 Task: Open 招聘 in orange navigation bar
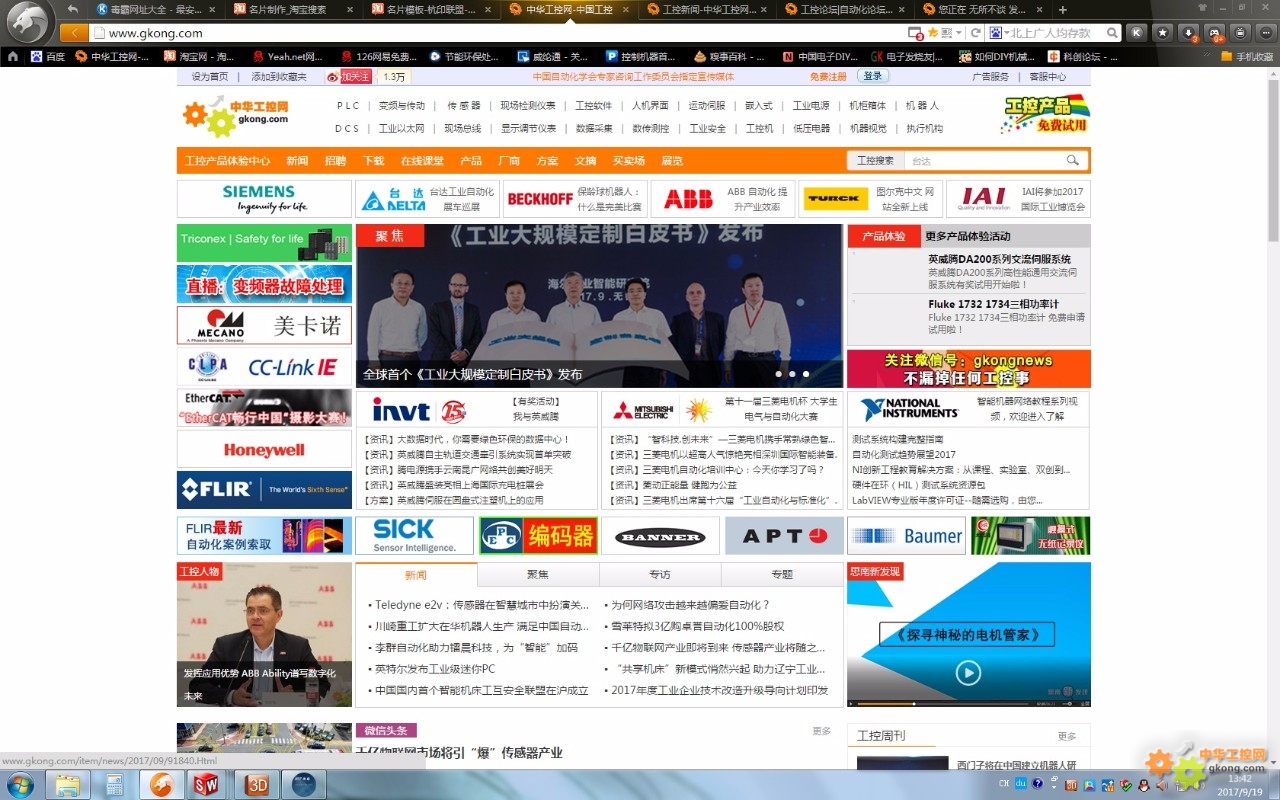[x=335, y=161]
